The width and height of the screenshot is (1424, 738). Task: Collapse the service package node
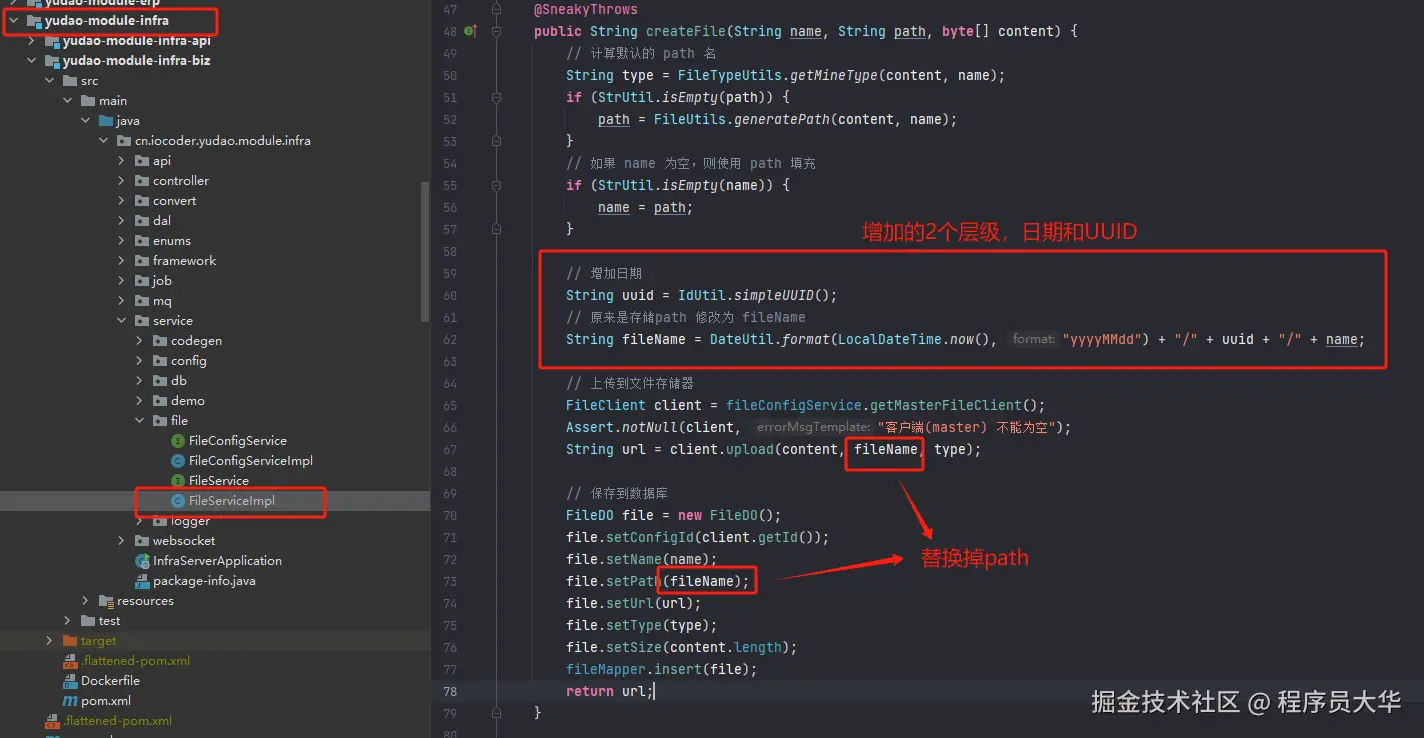121,321
